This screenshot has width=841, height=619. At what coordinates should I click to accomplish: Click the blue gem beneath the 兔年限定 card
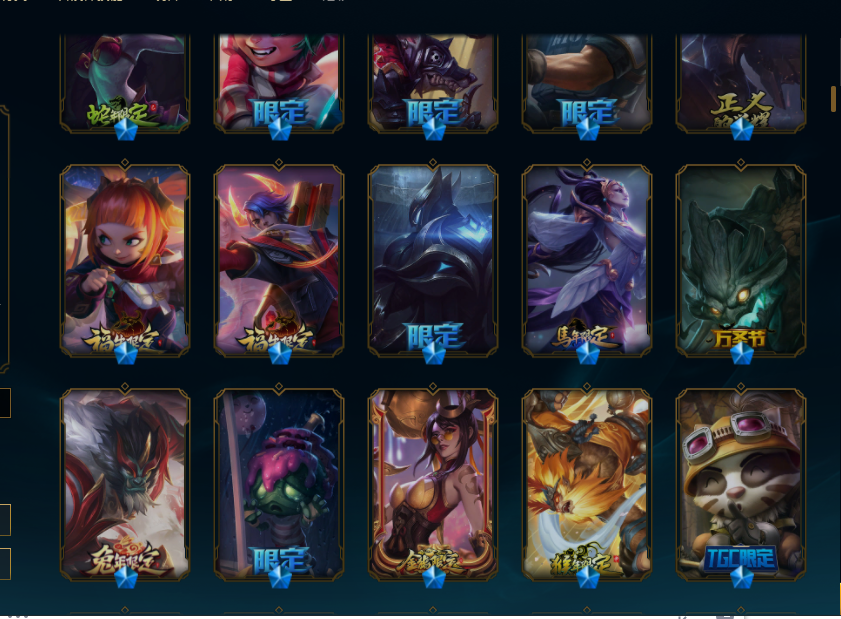point(126,577)
